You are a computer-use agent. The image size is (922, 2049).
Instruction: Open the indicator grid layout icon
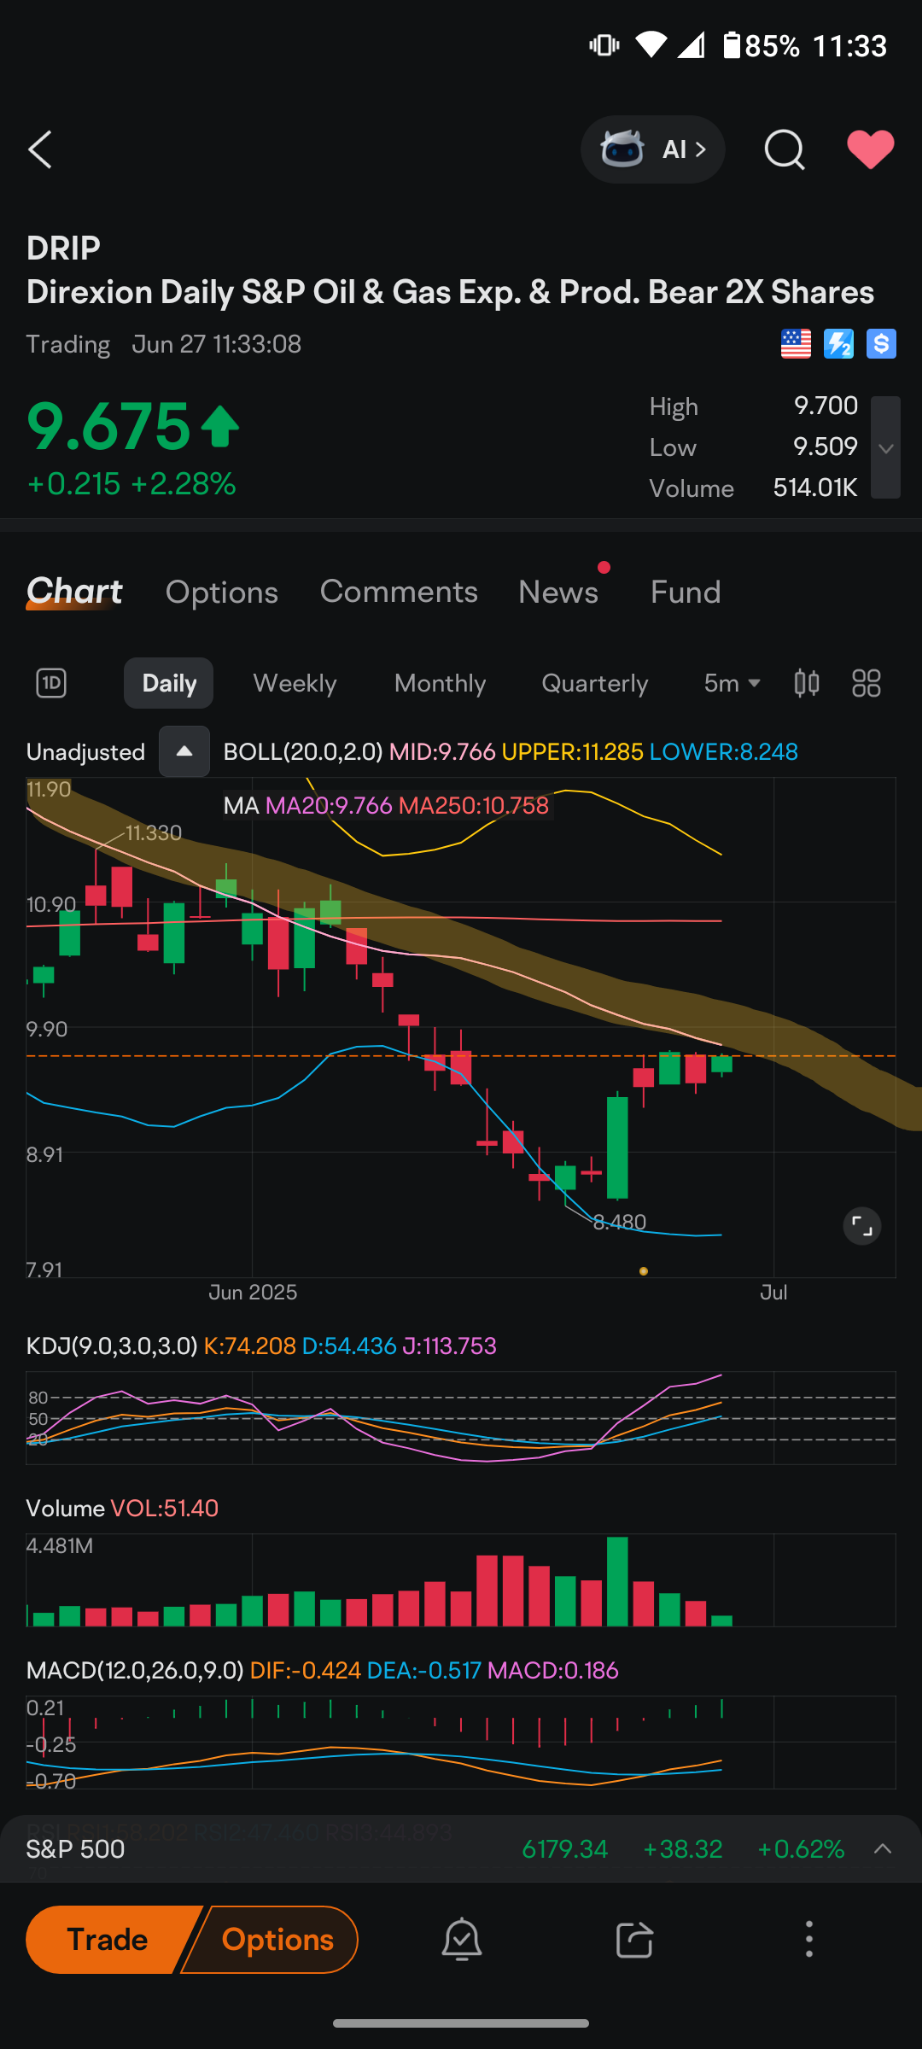866,683
